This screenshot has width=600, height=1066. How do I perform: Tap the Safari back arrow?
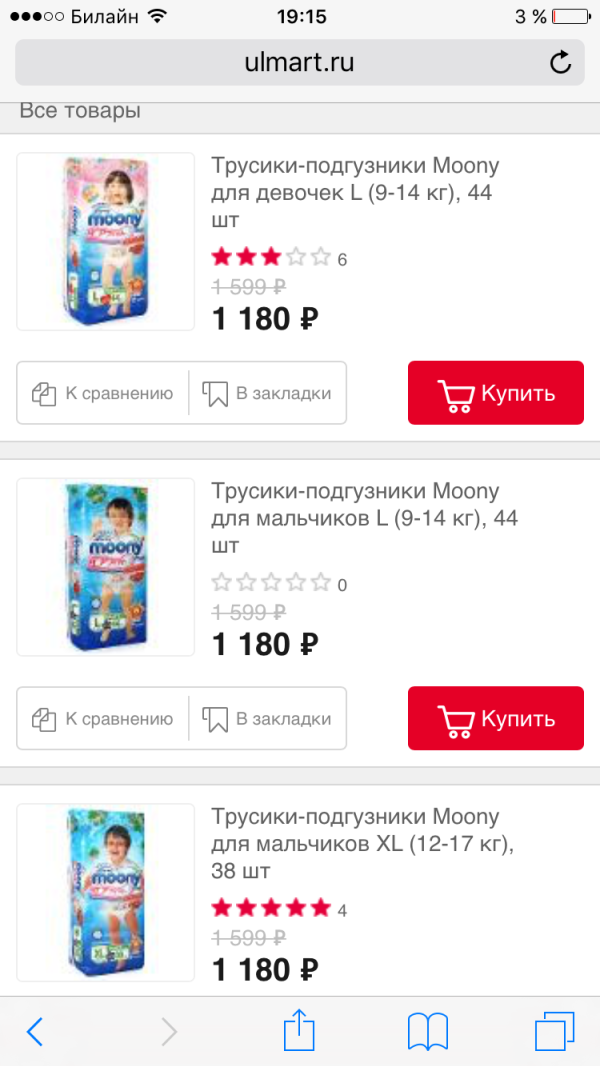click(35, 1030)
